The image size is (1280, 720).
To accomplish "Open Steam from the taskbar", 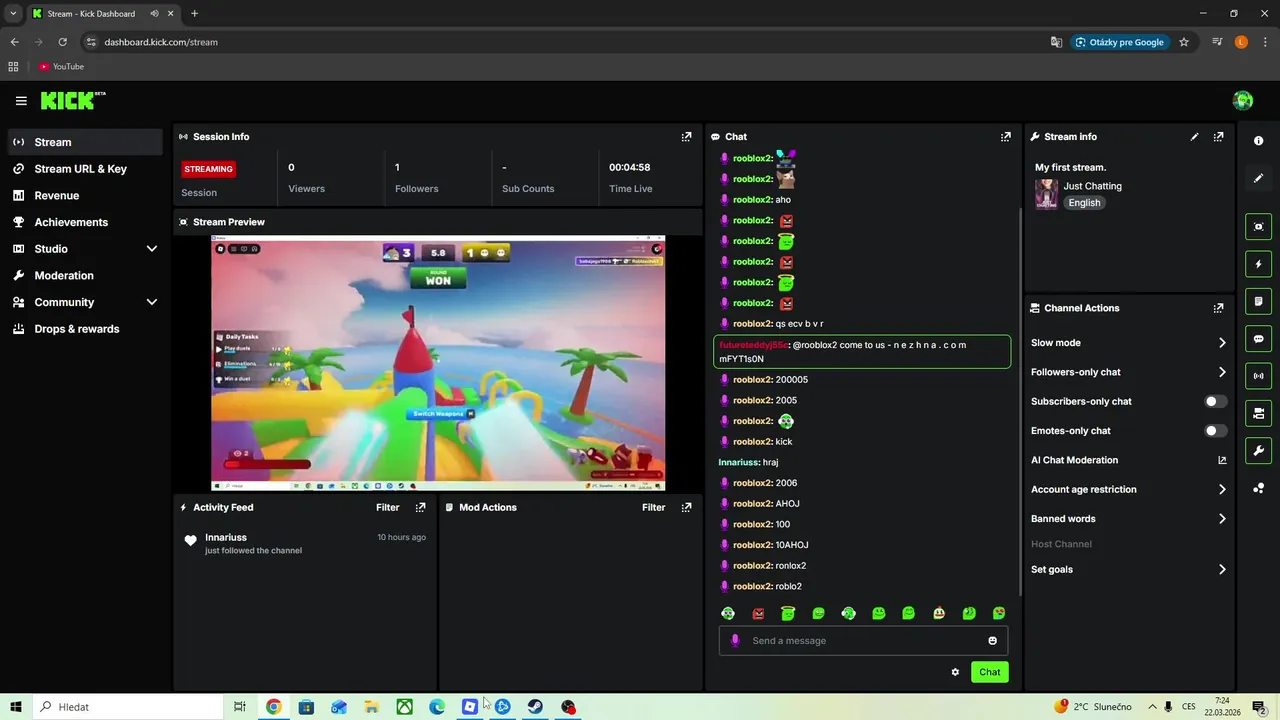I will [x=536, y=707].
